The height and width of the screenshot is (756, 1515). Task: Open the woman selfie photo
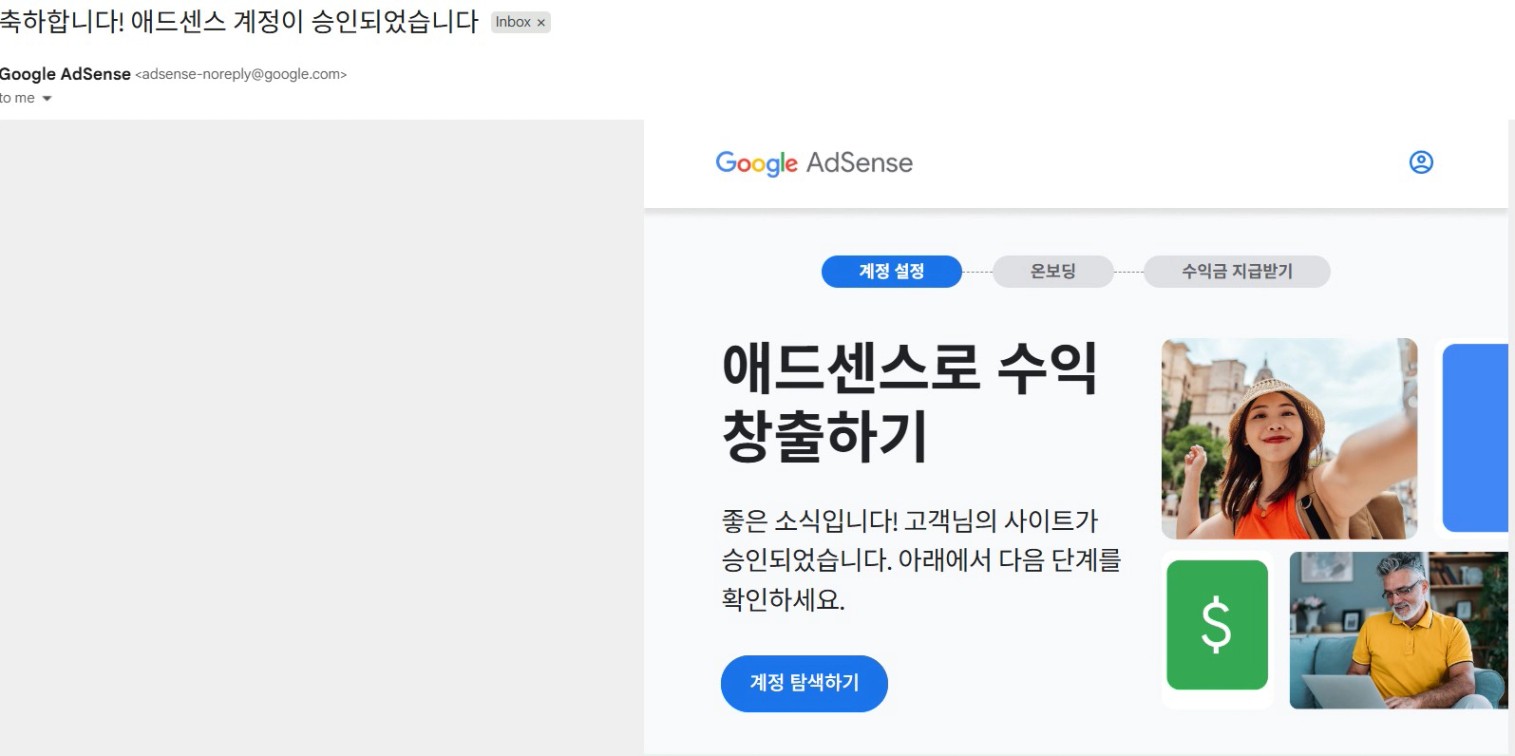[x=1289, y=439]
